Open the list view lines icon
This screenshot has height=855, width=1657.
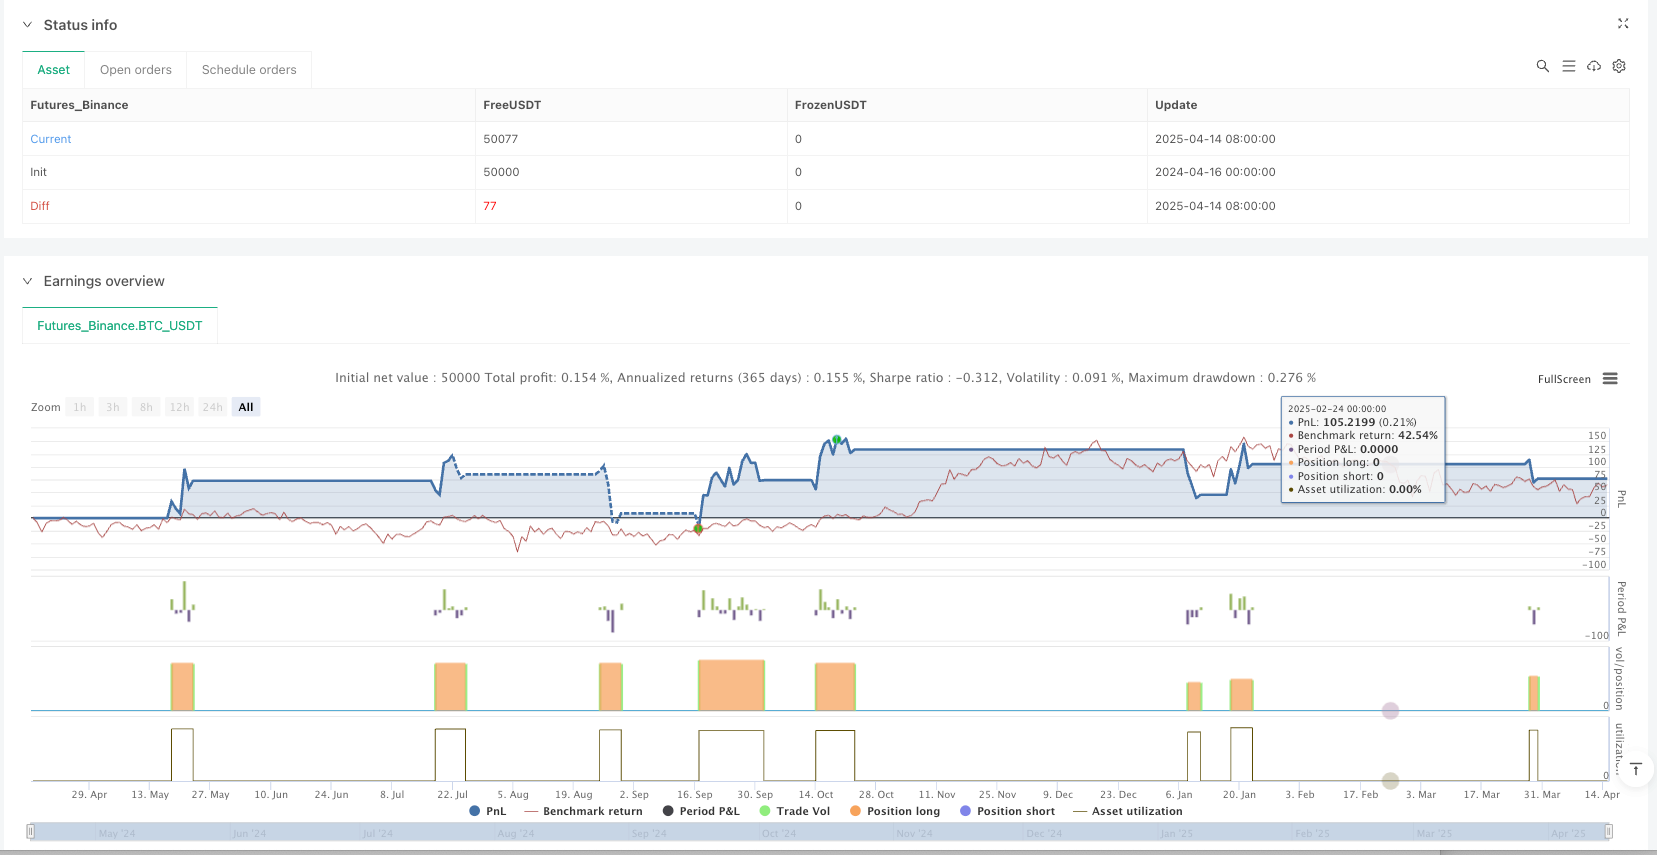[x=1568, y=66]
